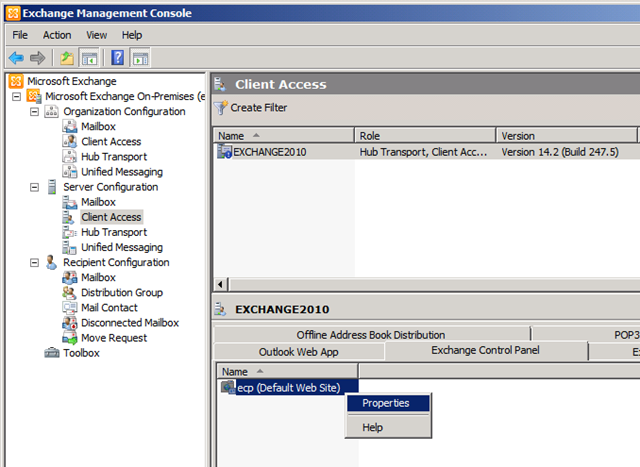Click the Mail Contact icon

tap(70, 308)
